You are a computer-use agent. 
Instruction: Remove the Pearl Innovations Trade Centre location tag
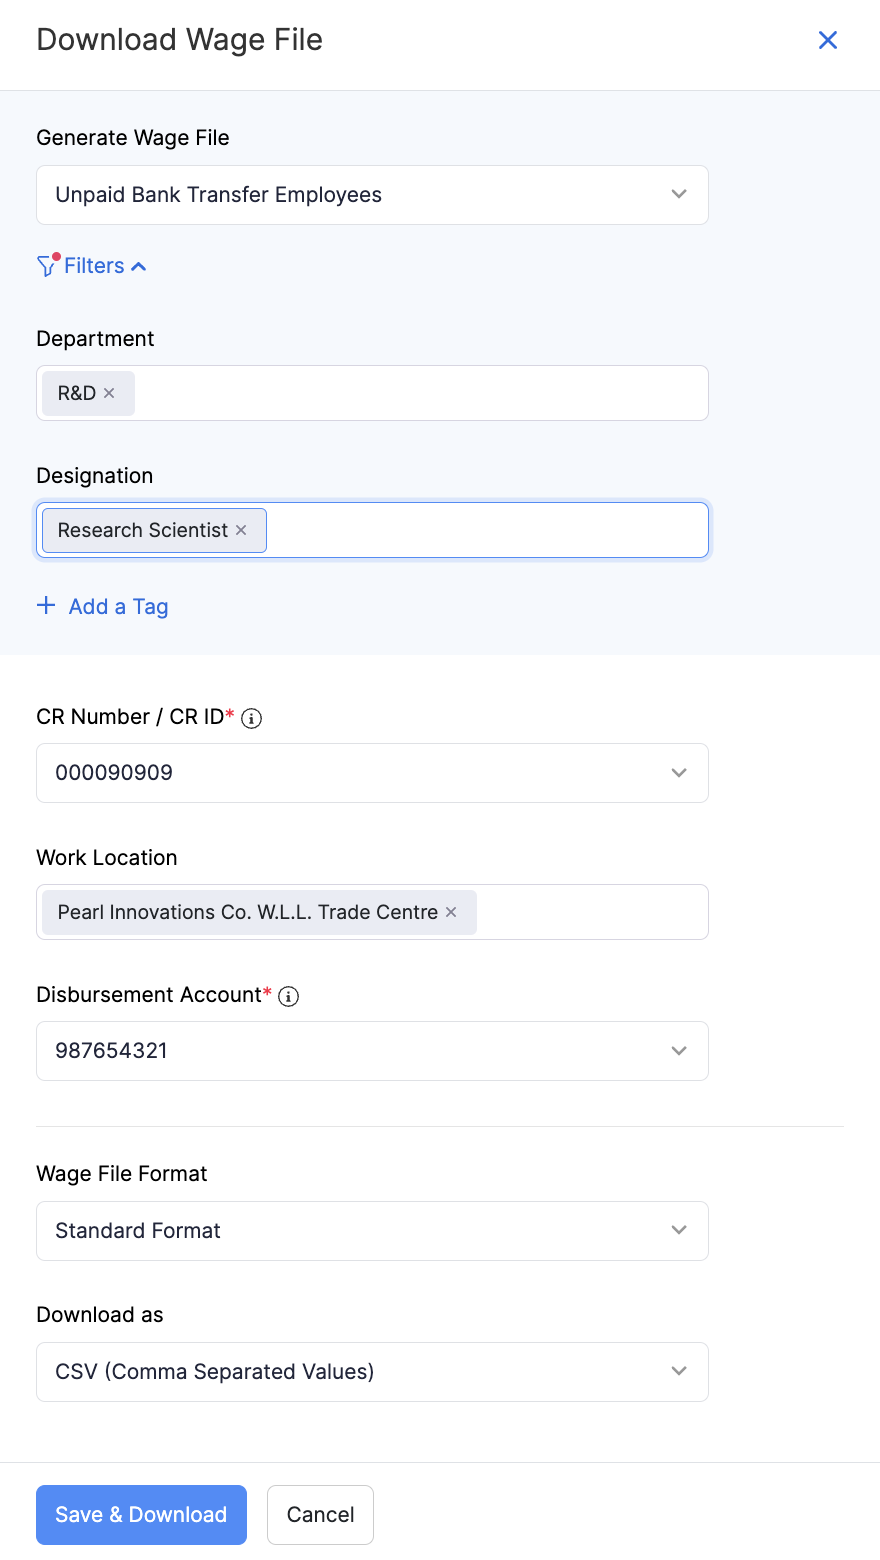[451, 912]
